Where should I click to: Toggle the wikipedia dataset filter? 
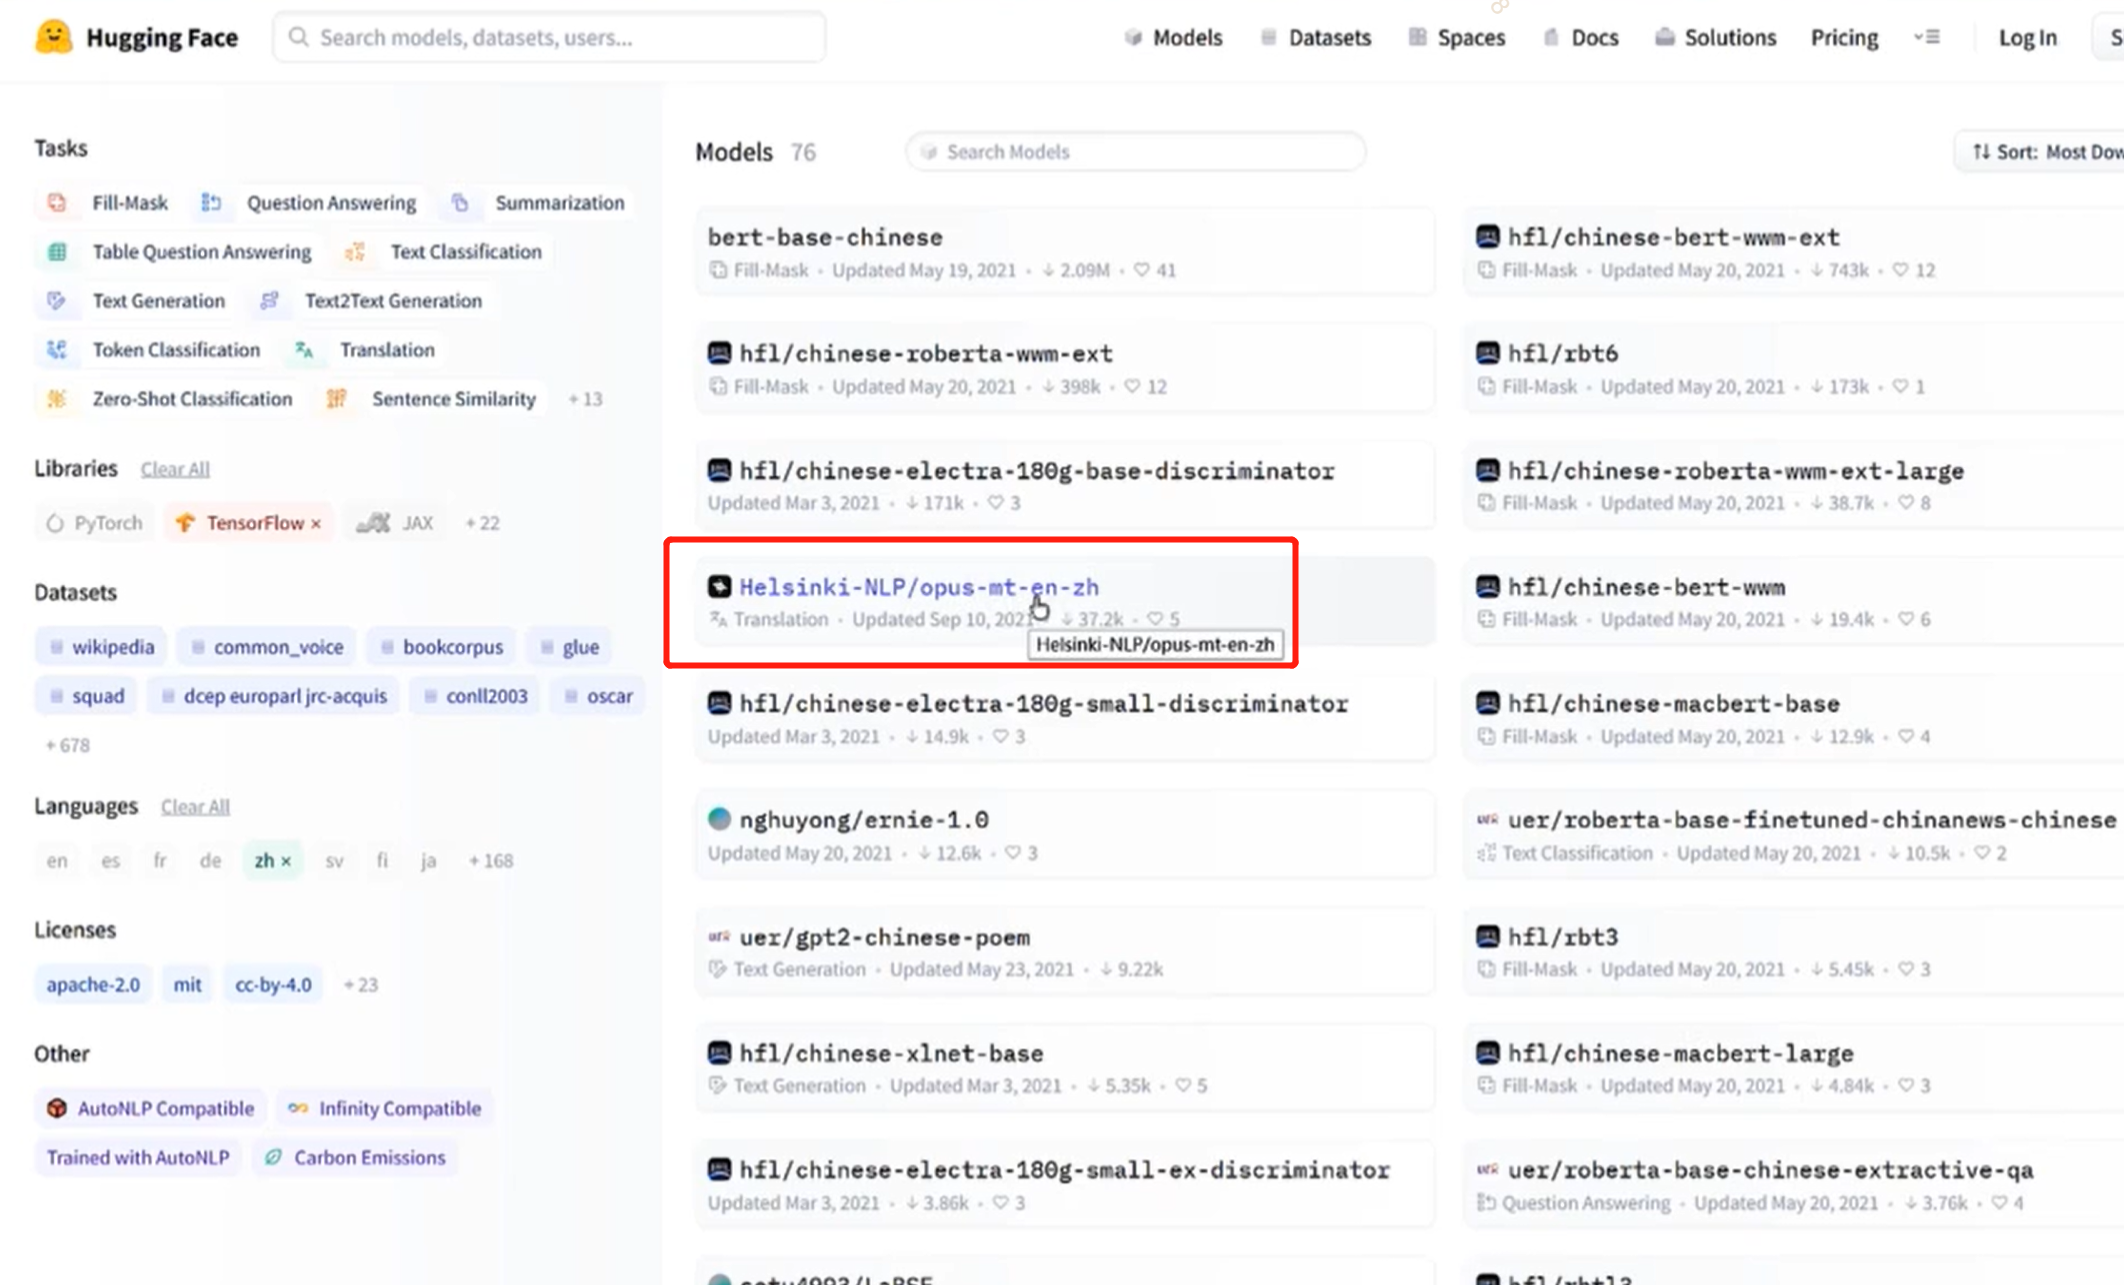tap(102, 647)
